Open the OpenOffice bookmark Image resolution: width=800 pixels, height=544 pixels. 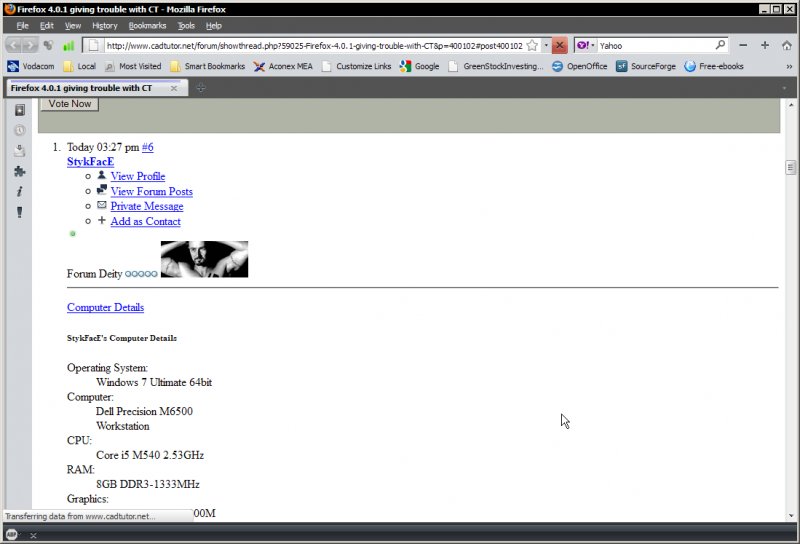click(580, 66)
